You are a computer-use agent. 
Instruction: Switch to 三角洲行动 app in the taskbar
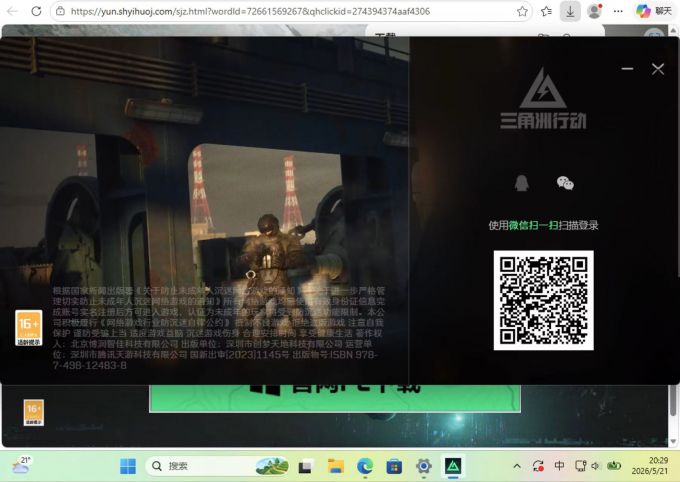pos(453,466)
